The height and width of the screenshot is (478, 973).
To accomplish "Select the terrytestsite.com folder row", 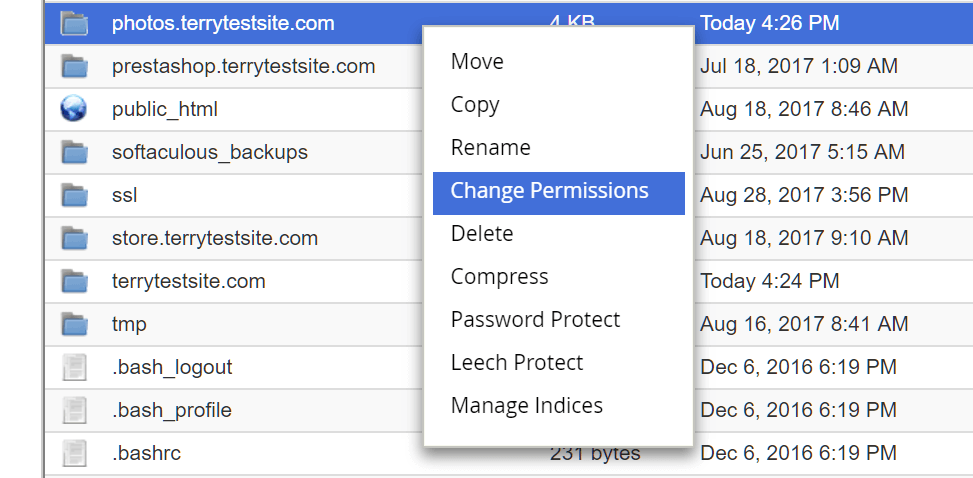I will click(508, 281).
